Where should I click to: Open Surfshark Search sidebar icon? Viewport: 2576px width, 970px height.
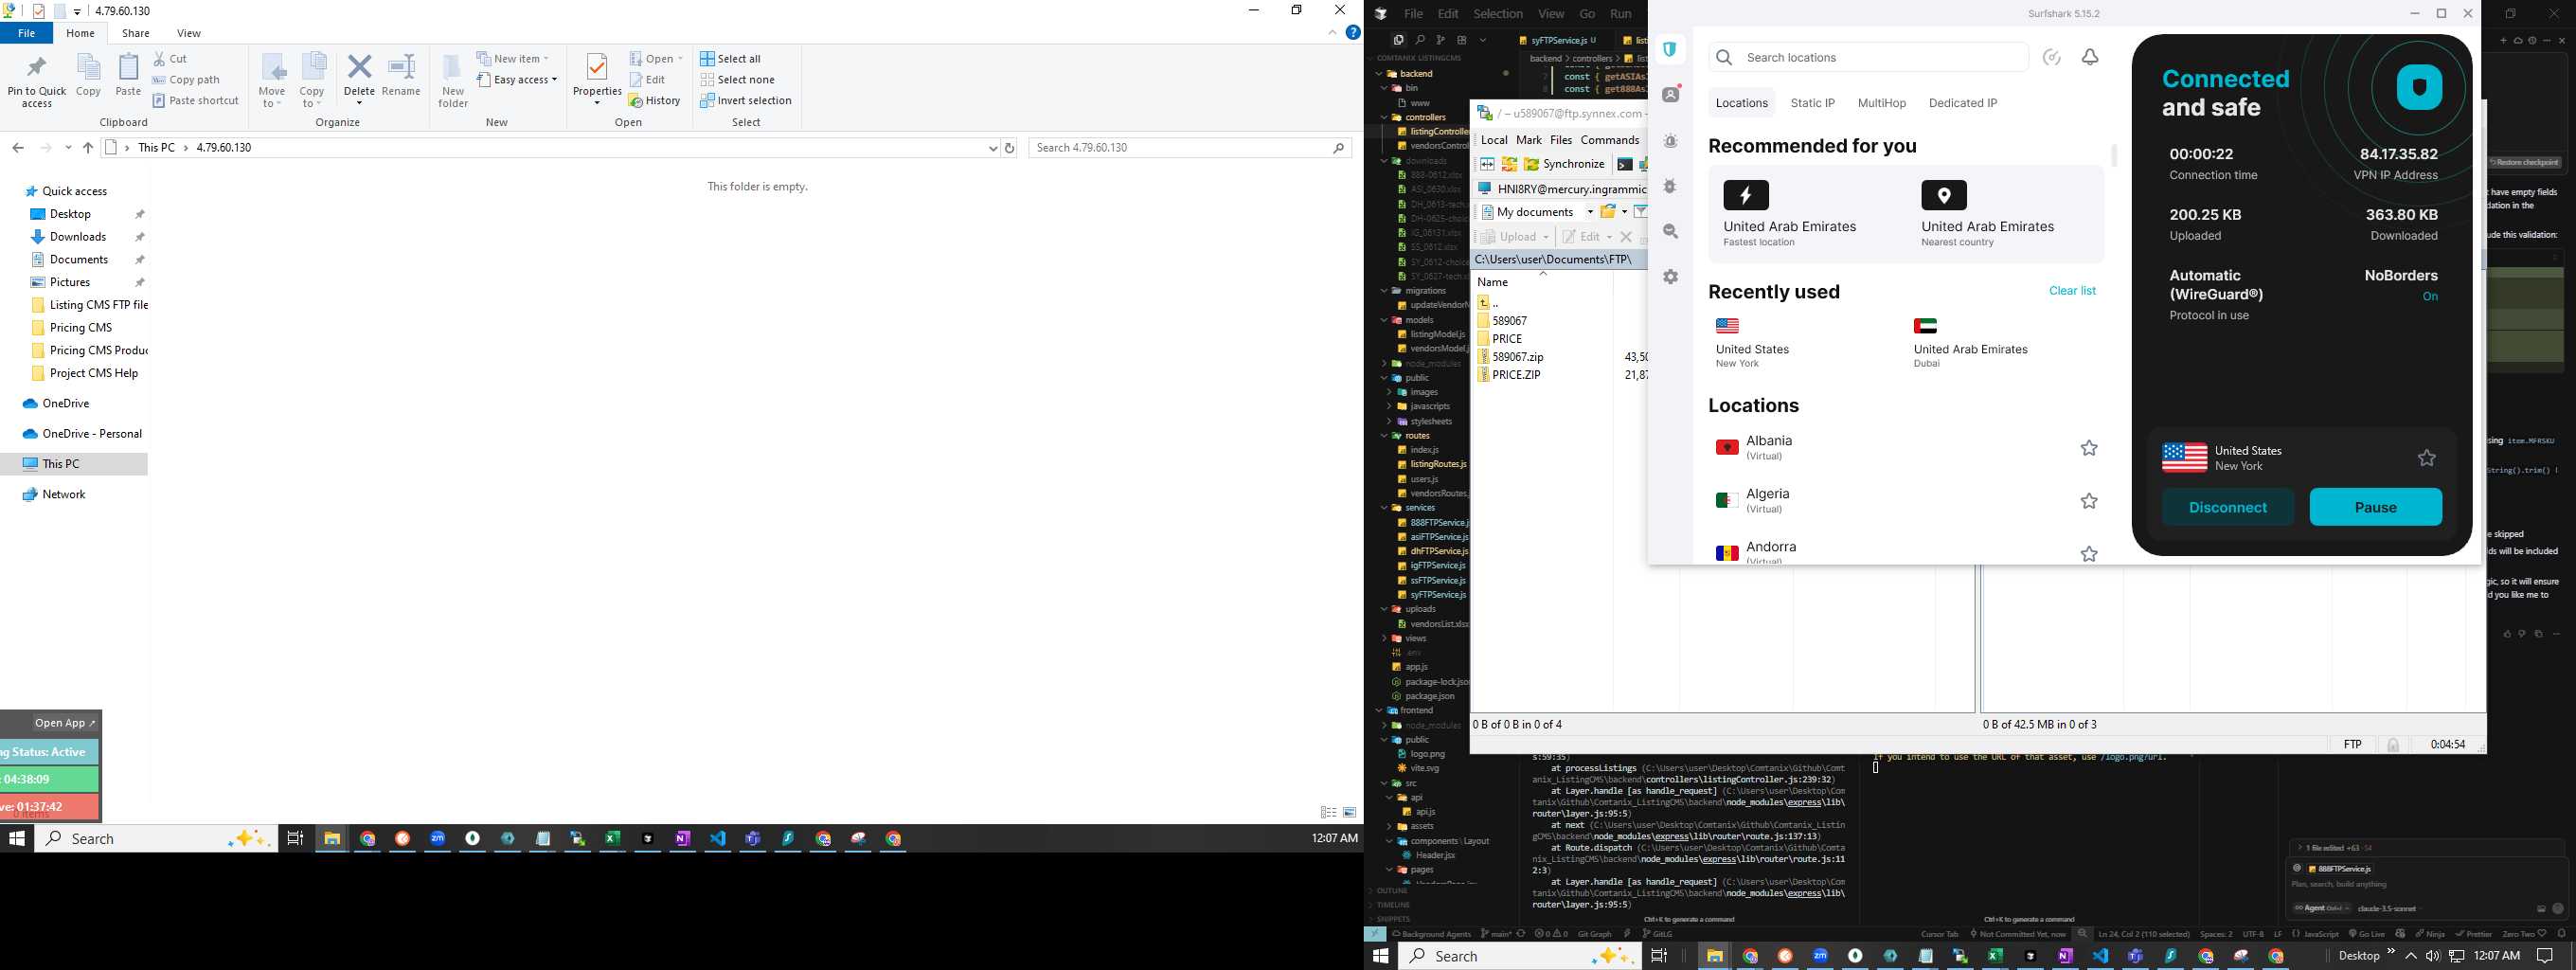[1671, 232]
